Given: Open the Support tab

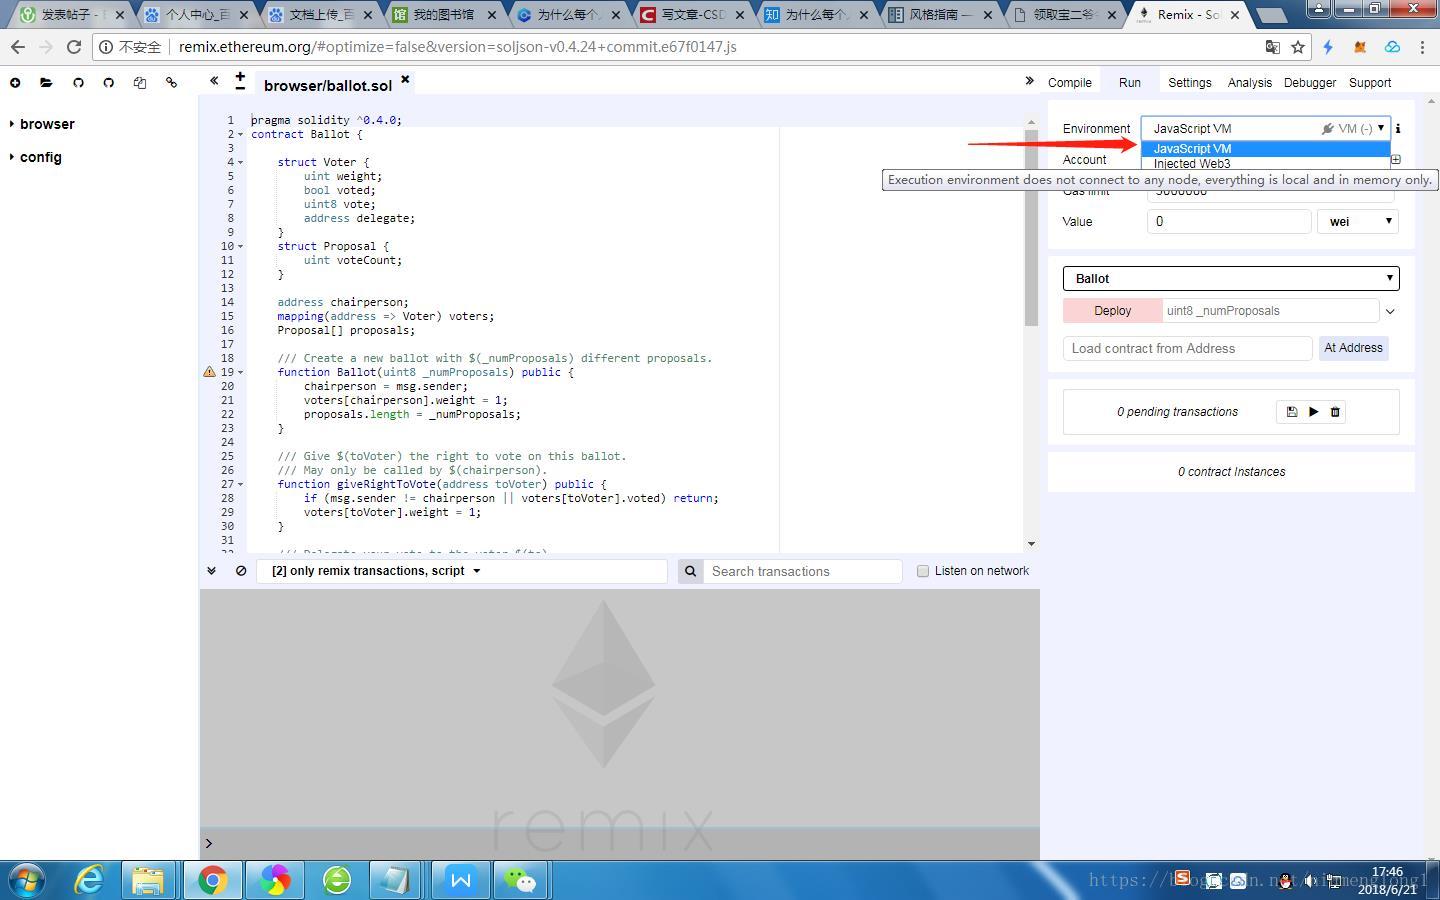Looking at the screenshot, I should (1370, 83).
